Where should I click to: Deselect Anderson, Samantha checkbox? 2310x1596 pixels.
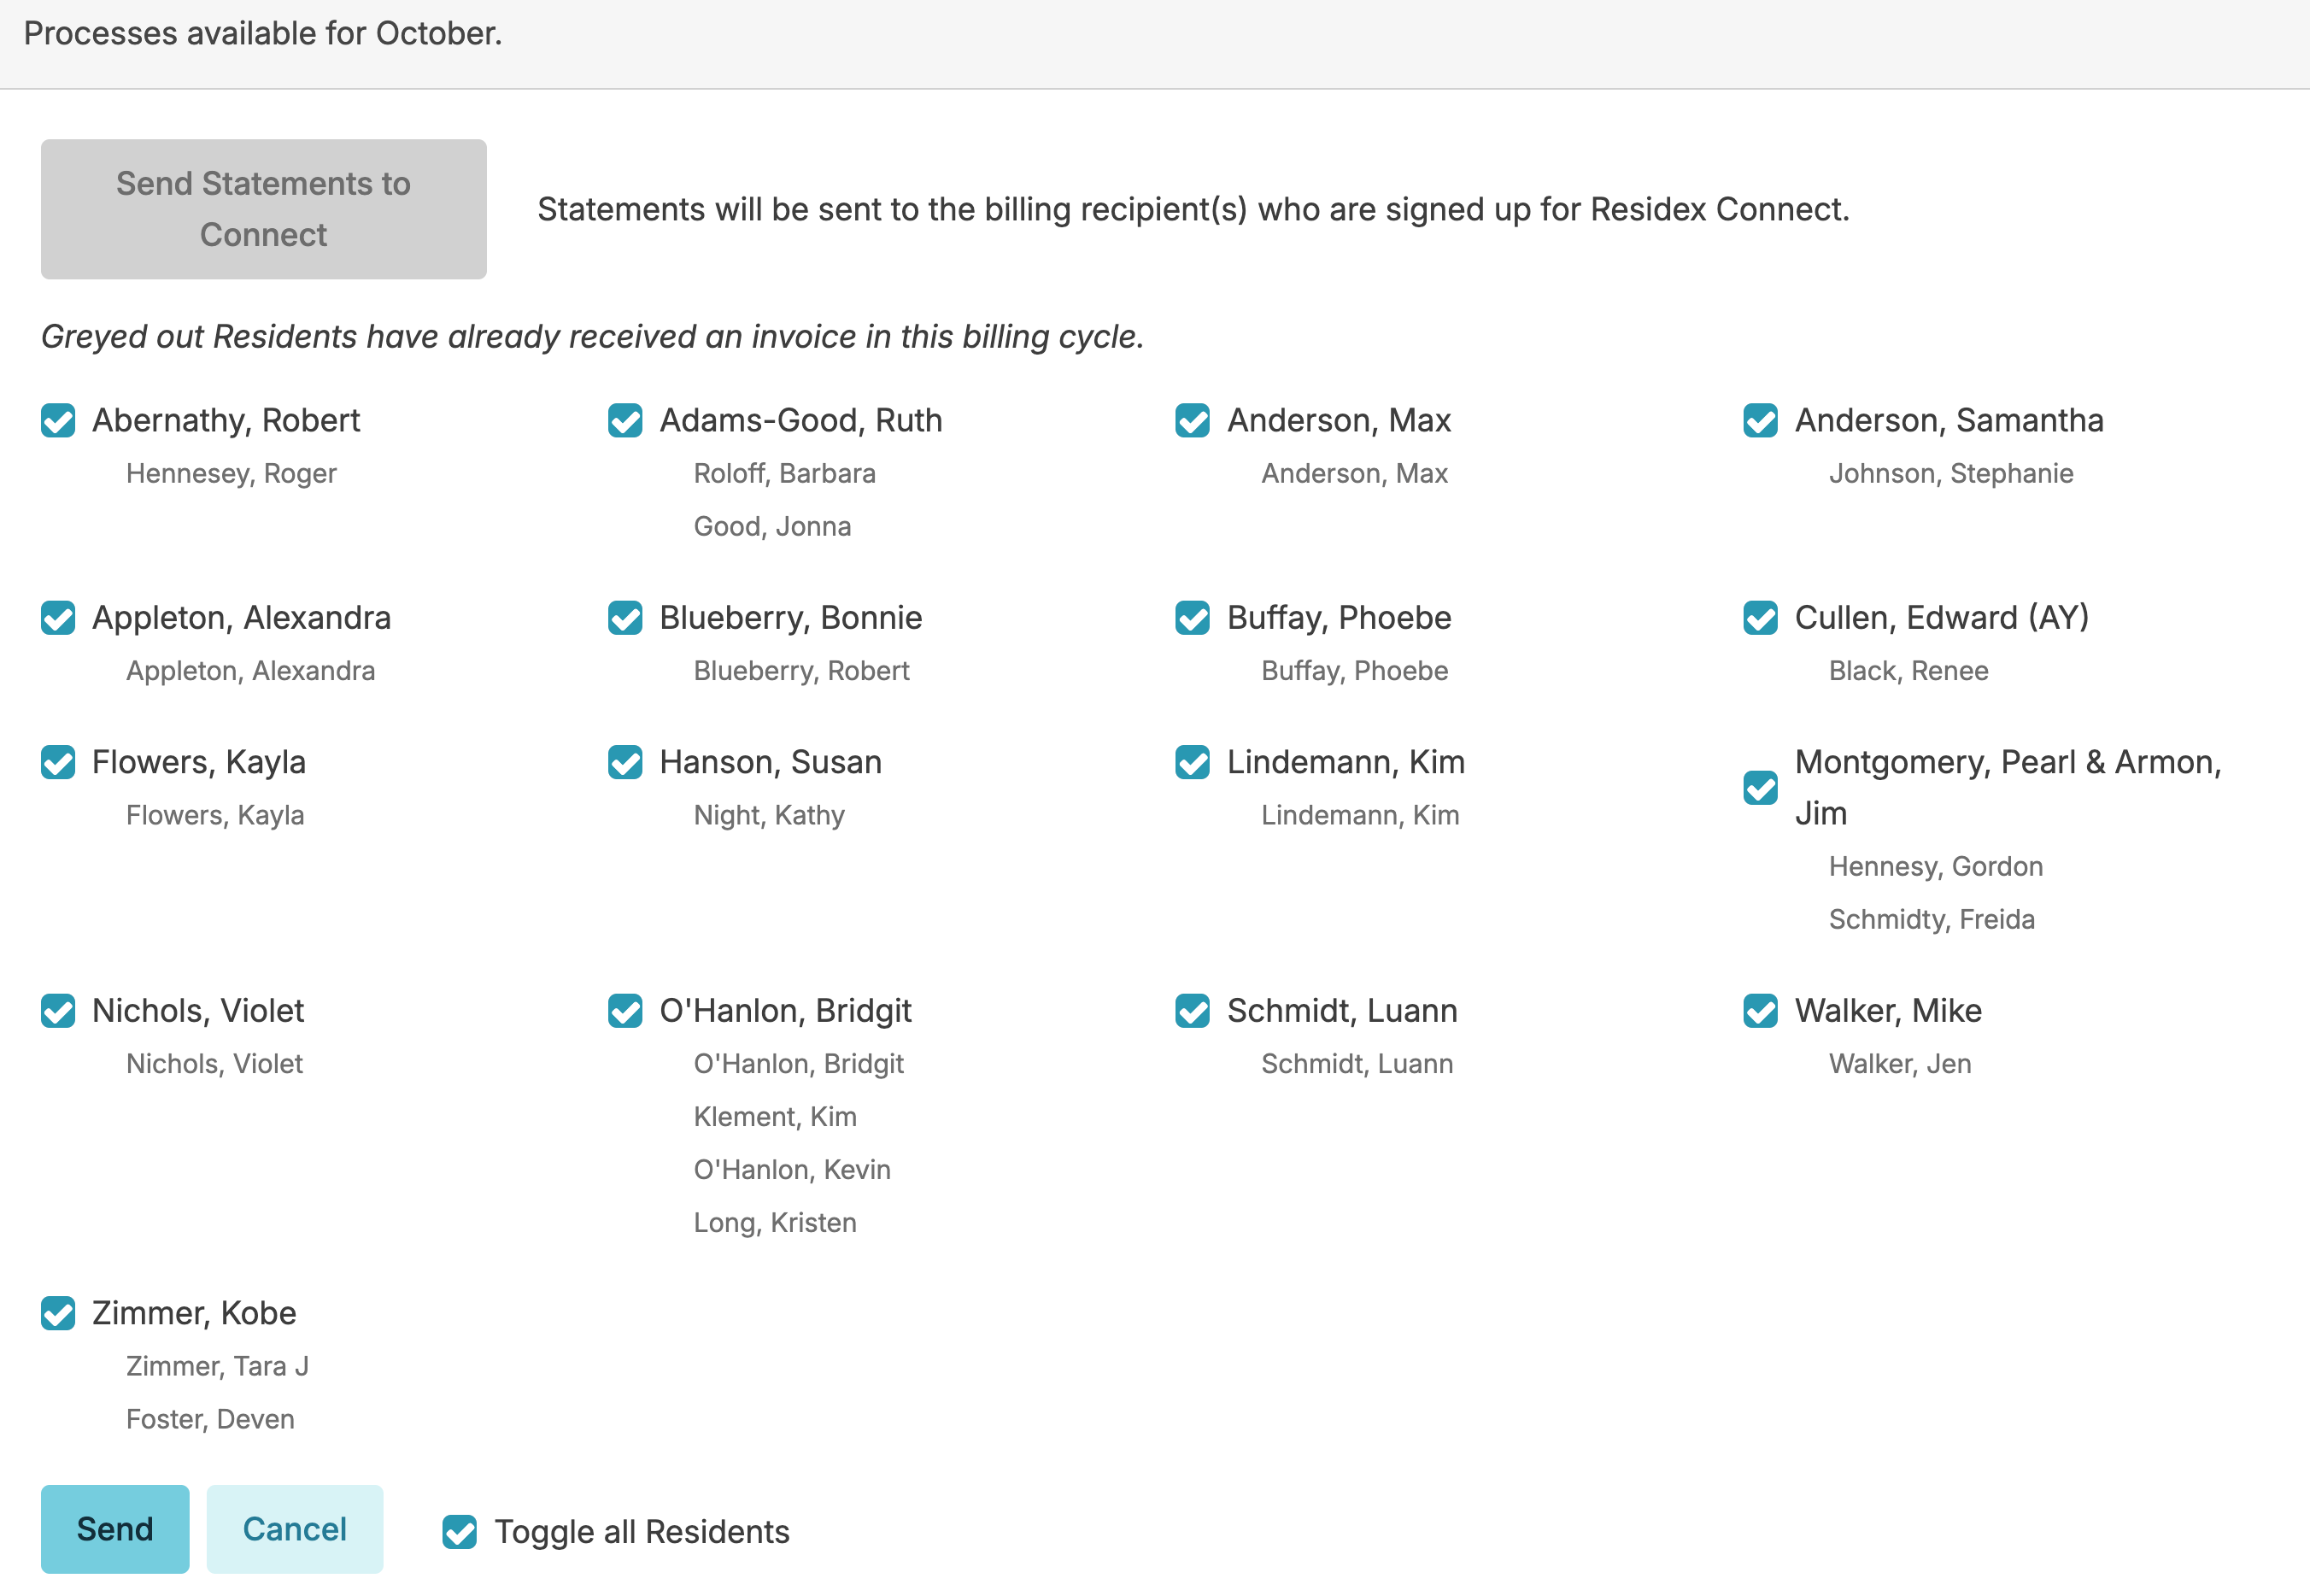tap(1760, 421)
